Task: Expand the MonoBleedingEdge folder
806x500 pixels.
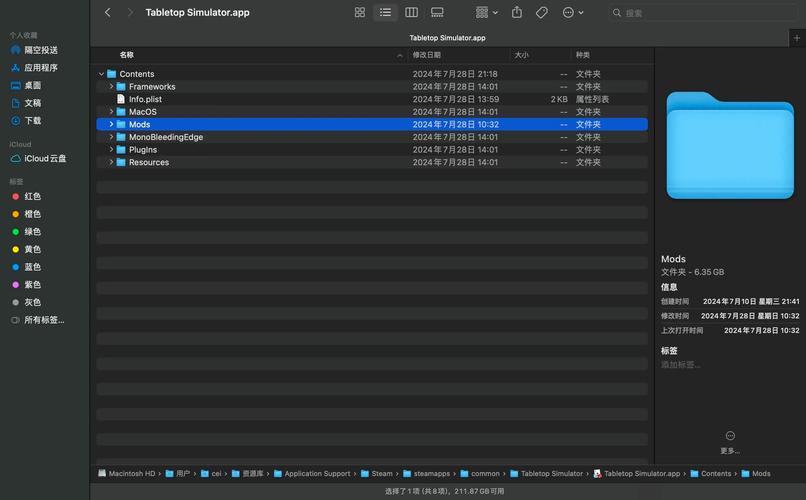Action: [x=111, y=137]
